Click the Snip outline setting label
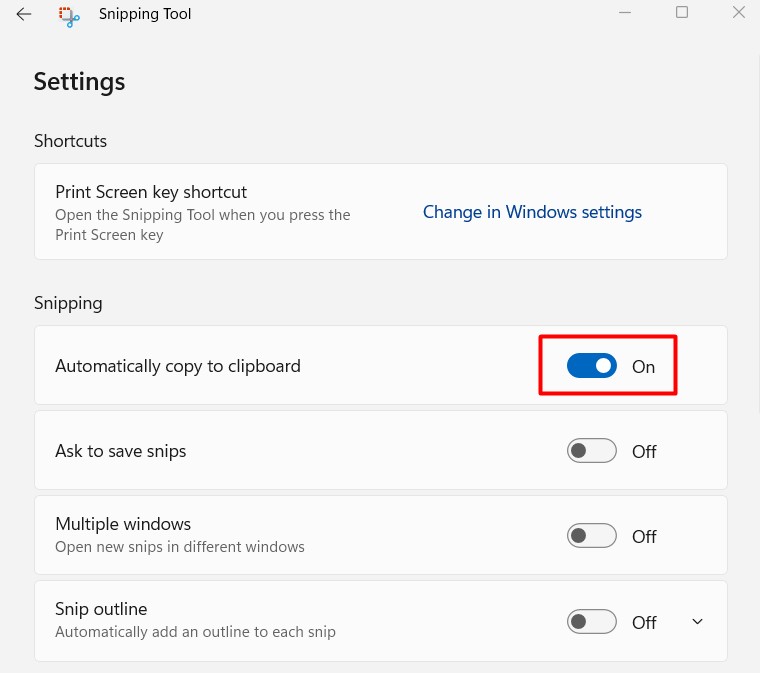The height and width of the screenshot is (673, 760). pos(101,609)
